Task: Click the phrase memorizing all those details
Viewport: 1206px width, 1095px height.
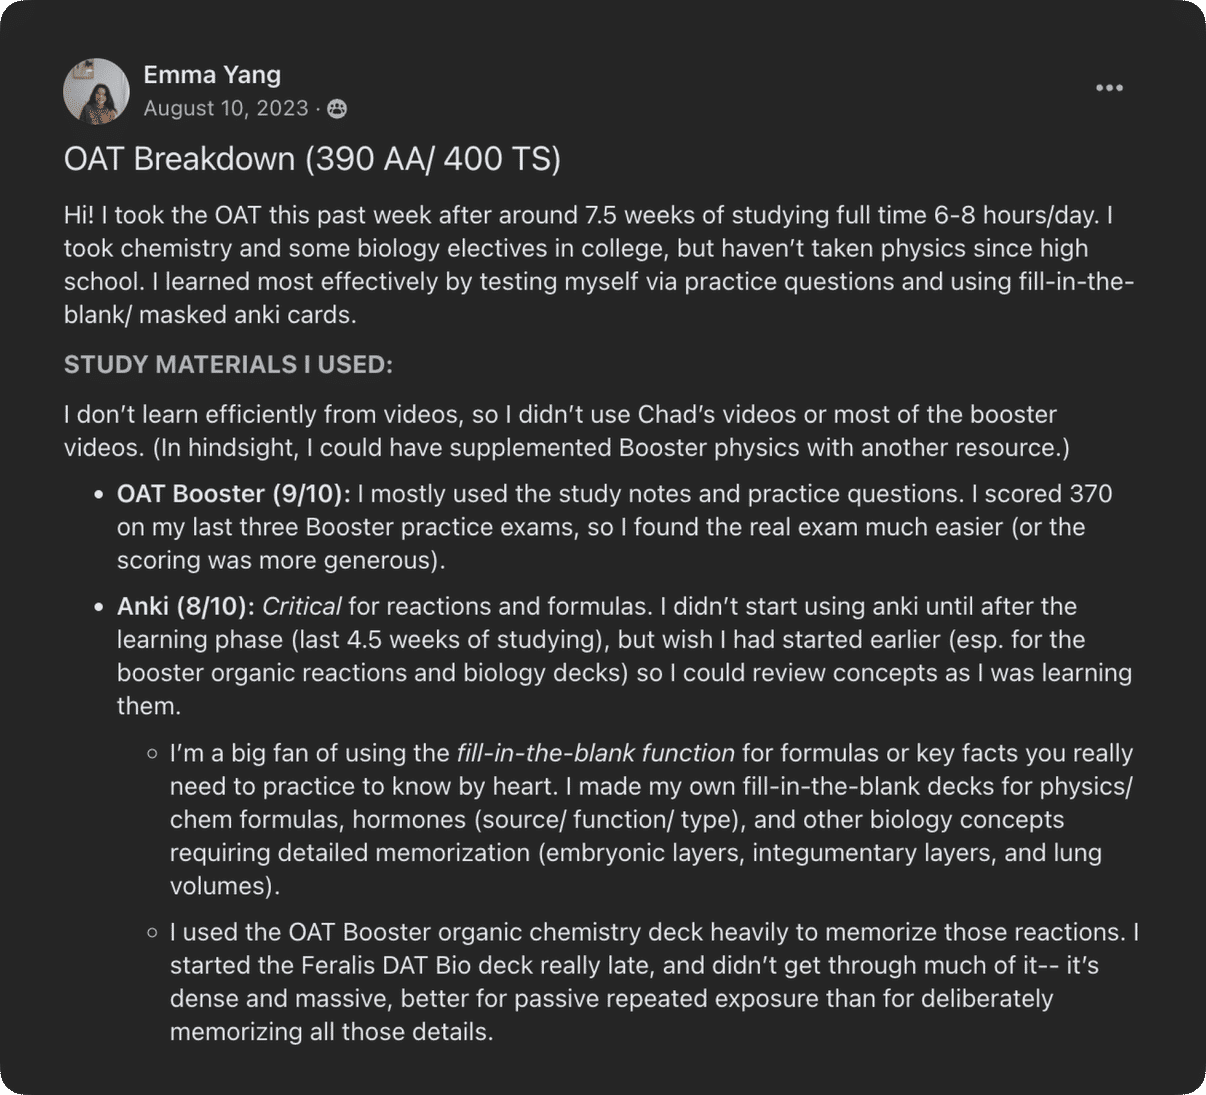Action: click(x=330, y=1032)
